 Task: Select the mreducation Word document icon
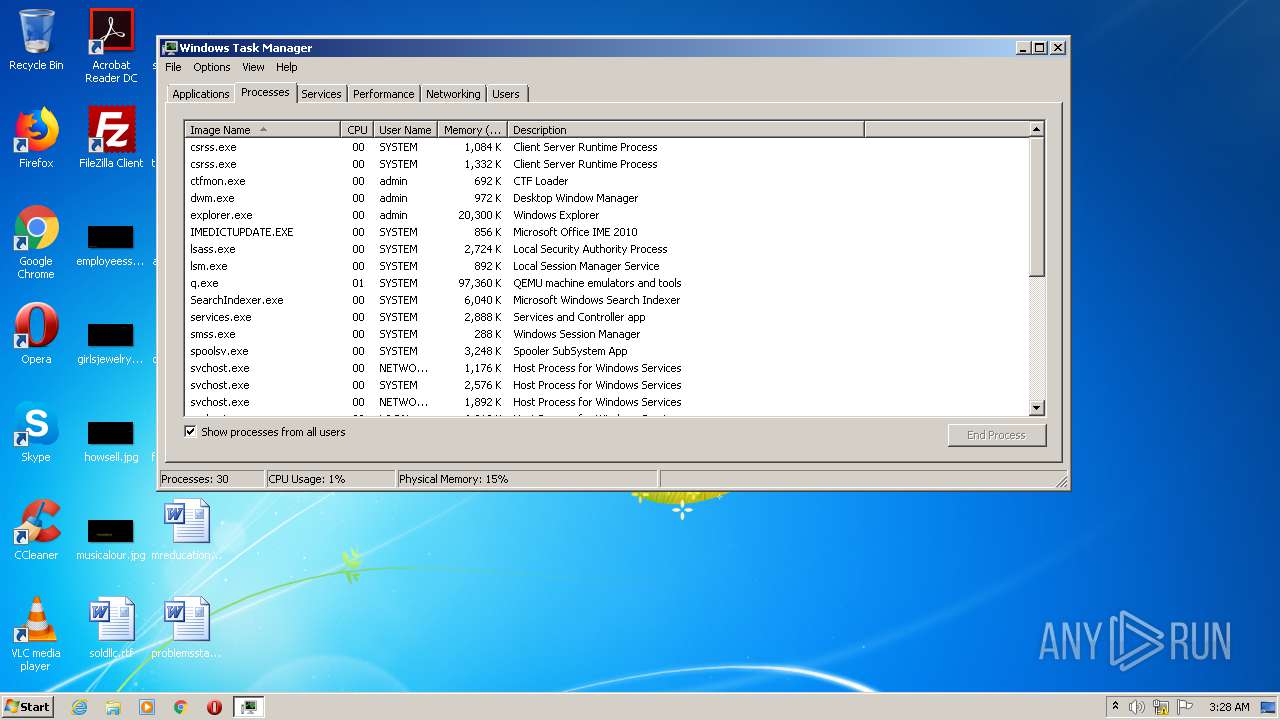click(186, 530)
